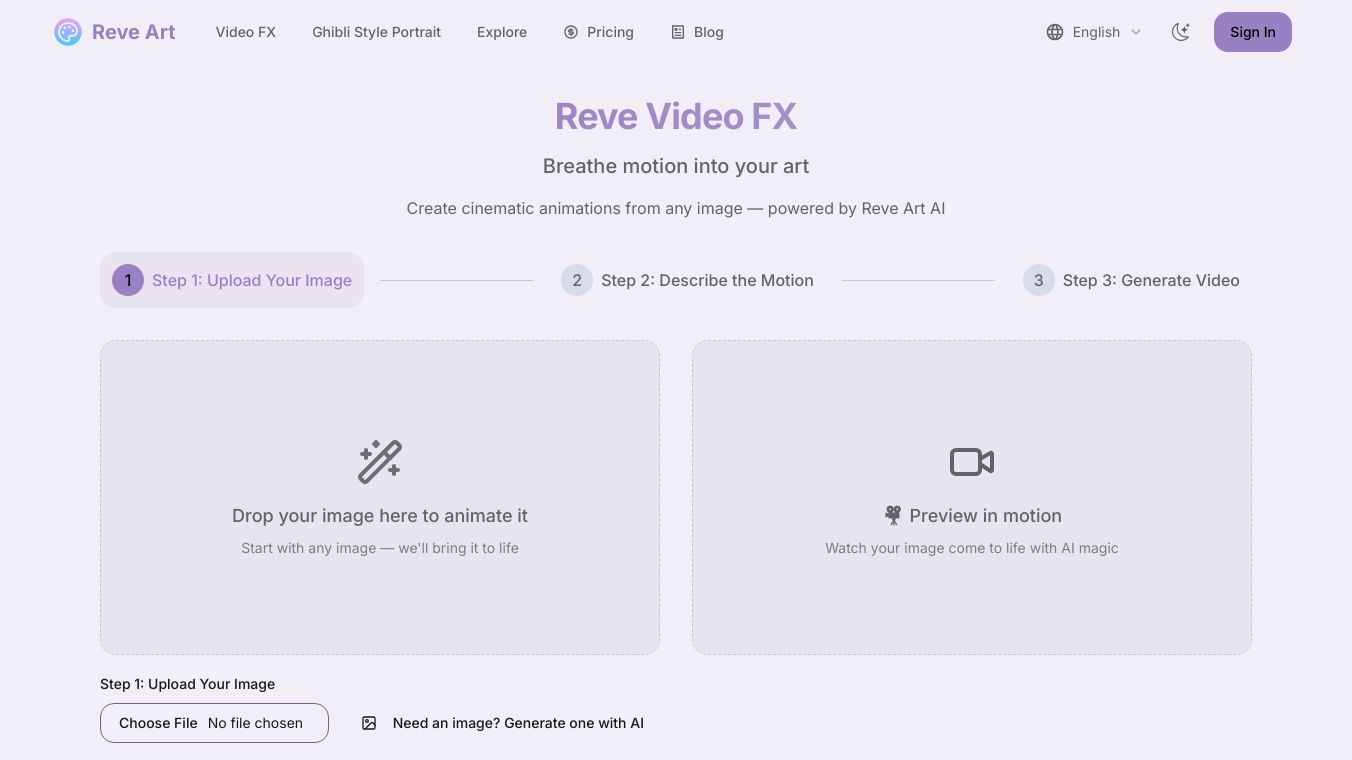Click the image icon beside generate link
Screen dimensions: 1352x760
coord(369,723)
